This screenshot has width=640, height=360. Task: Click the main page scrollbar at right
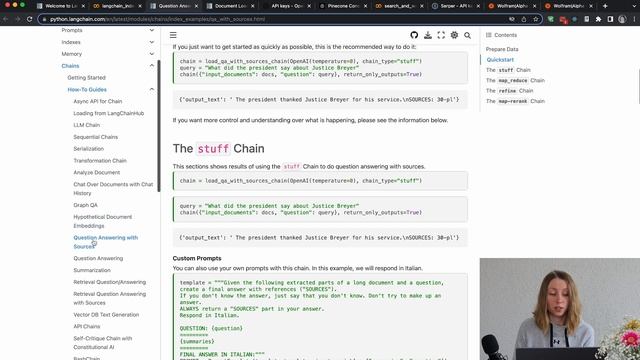638,86
